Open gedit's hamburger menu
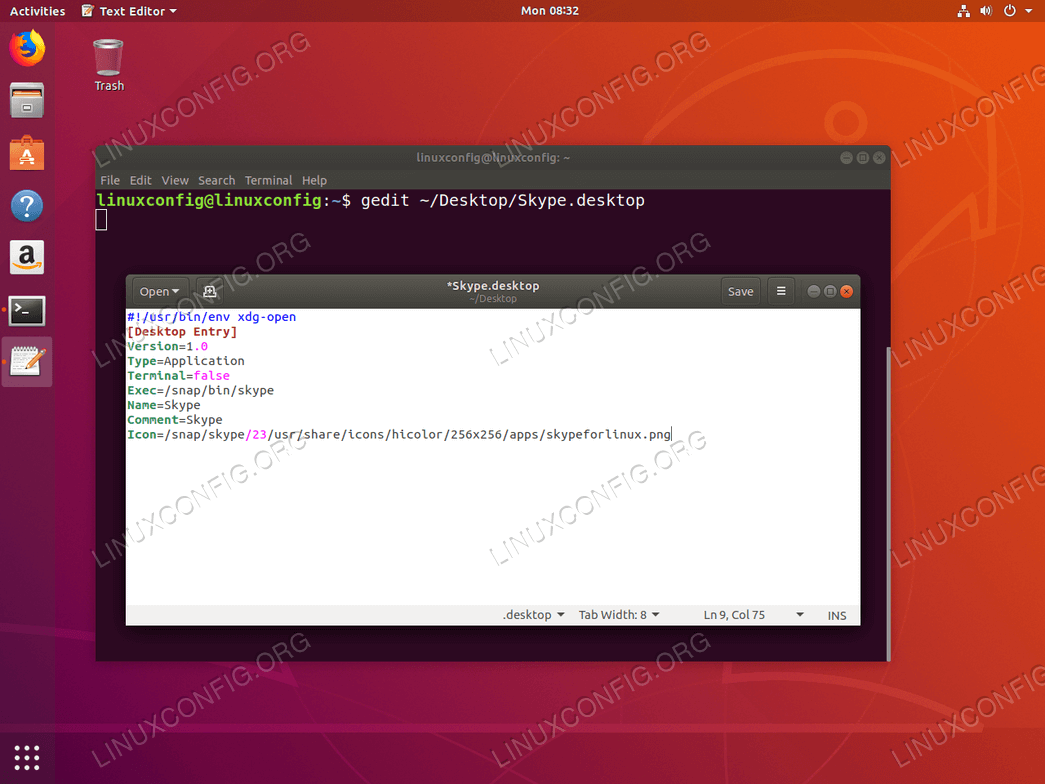The height and width of the screenshot is (784, 1045). (x=780, y=291)
